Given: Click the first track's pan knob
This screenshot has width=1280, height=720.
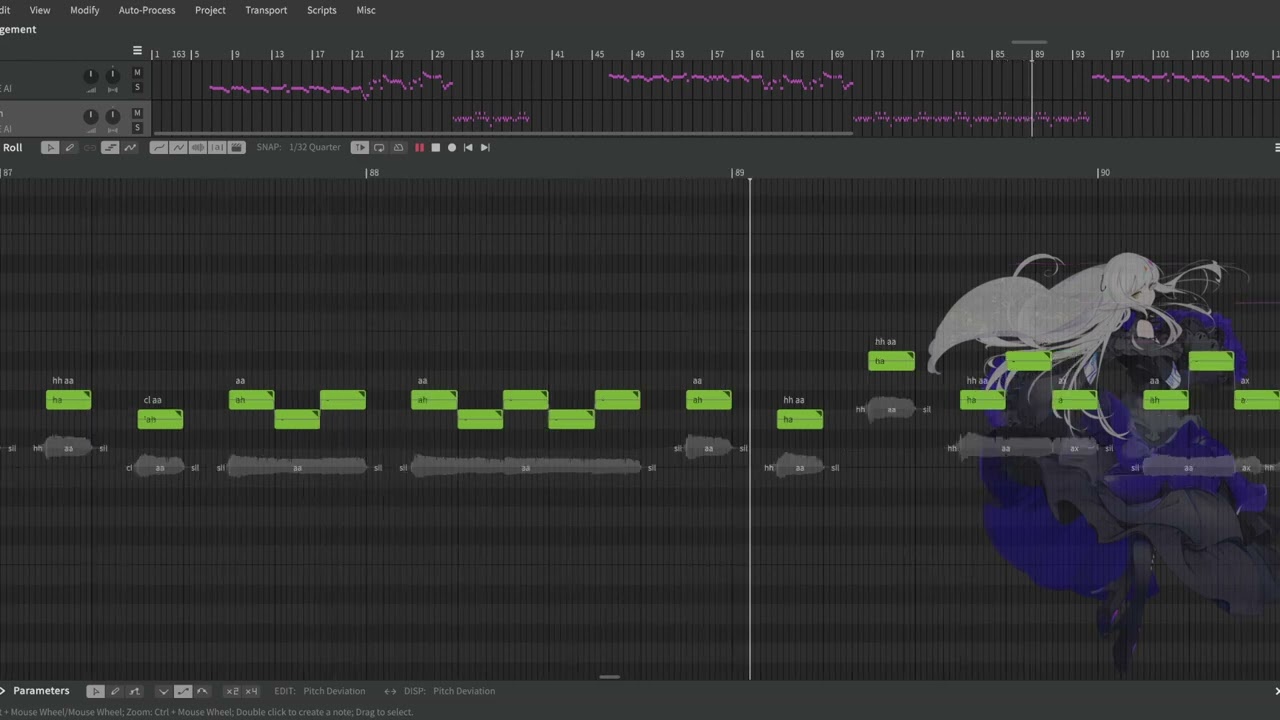Looking at the screenshot, I should click(x=112, y=75).
